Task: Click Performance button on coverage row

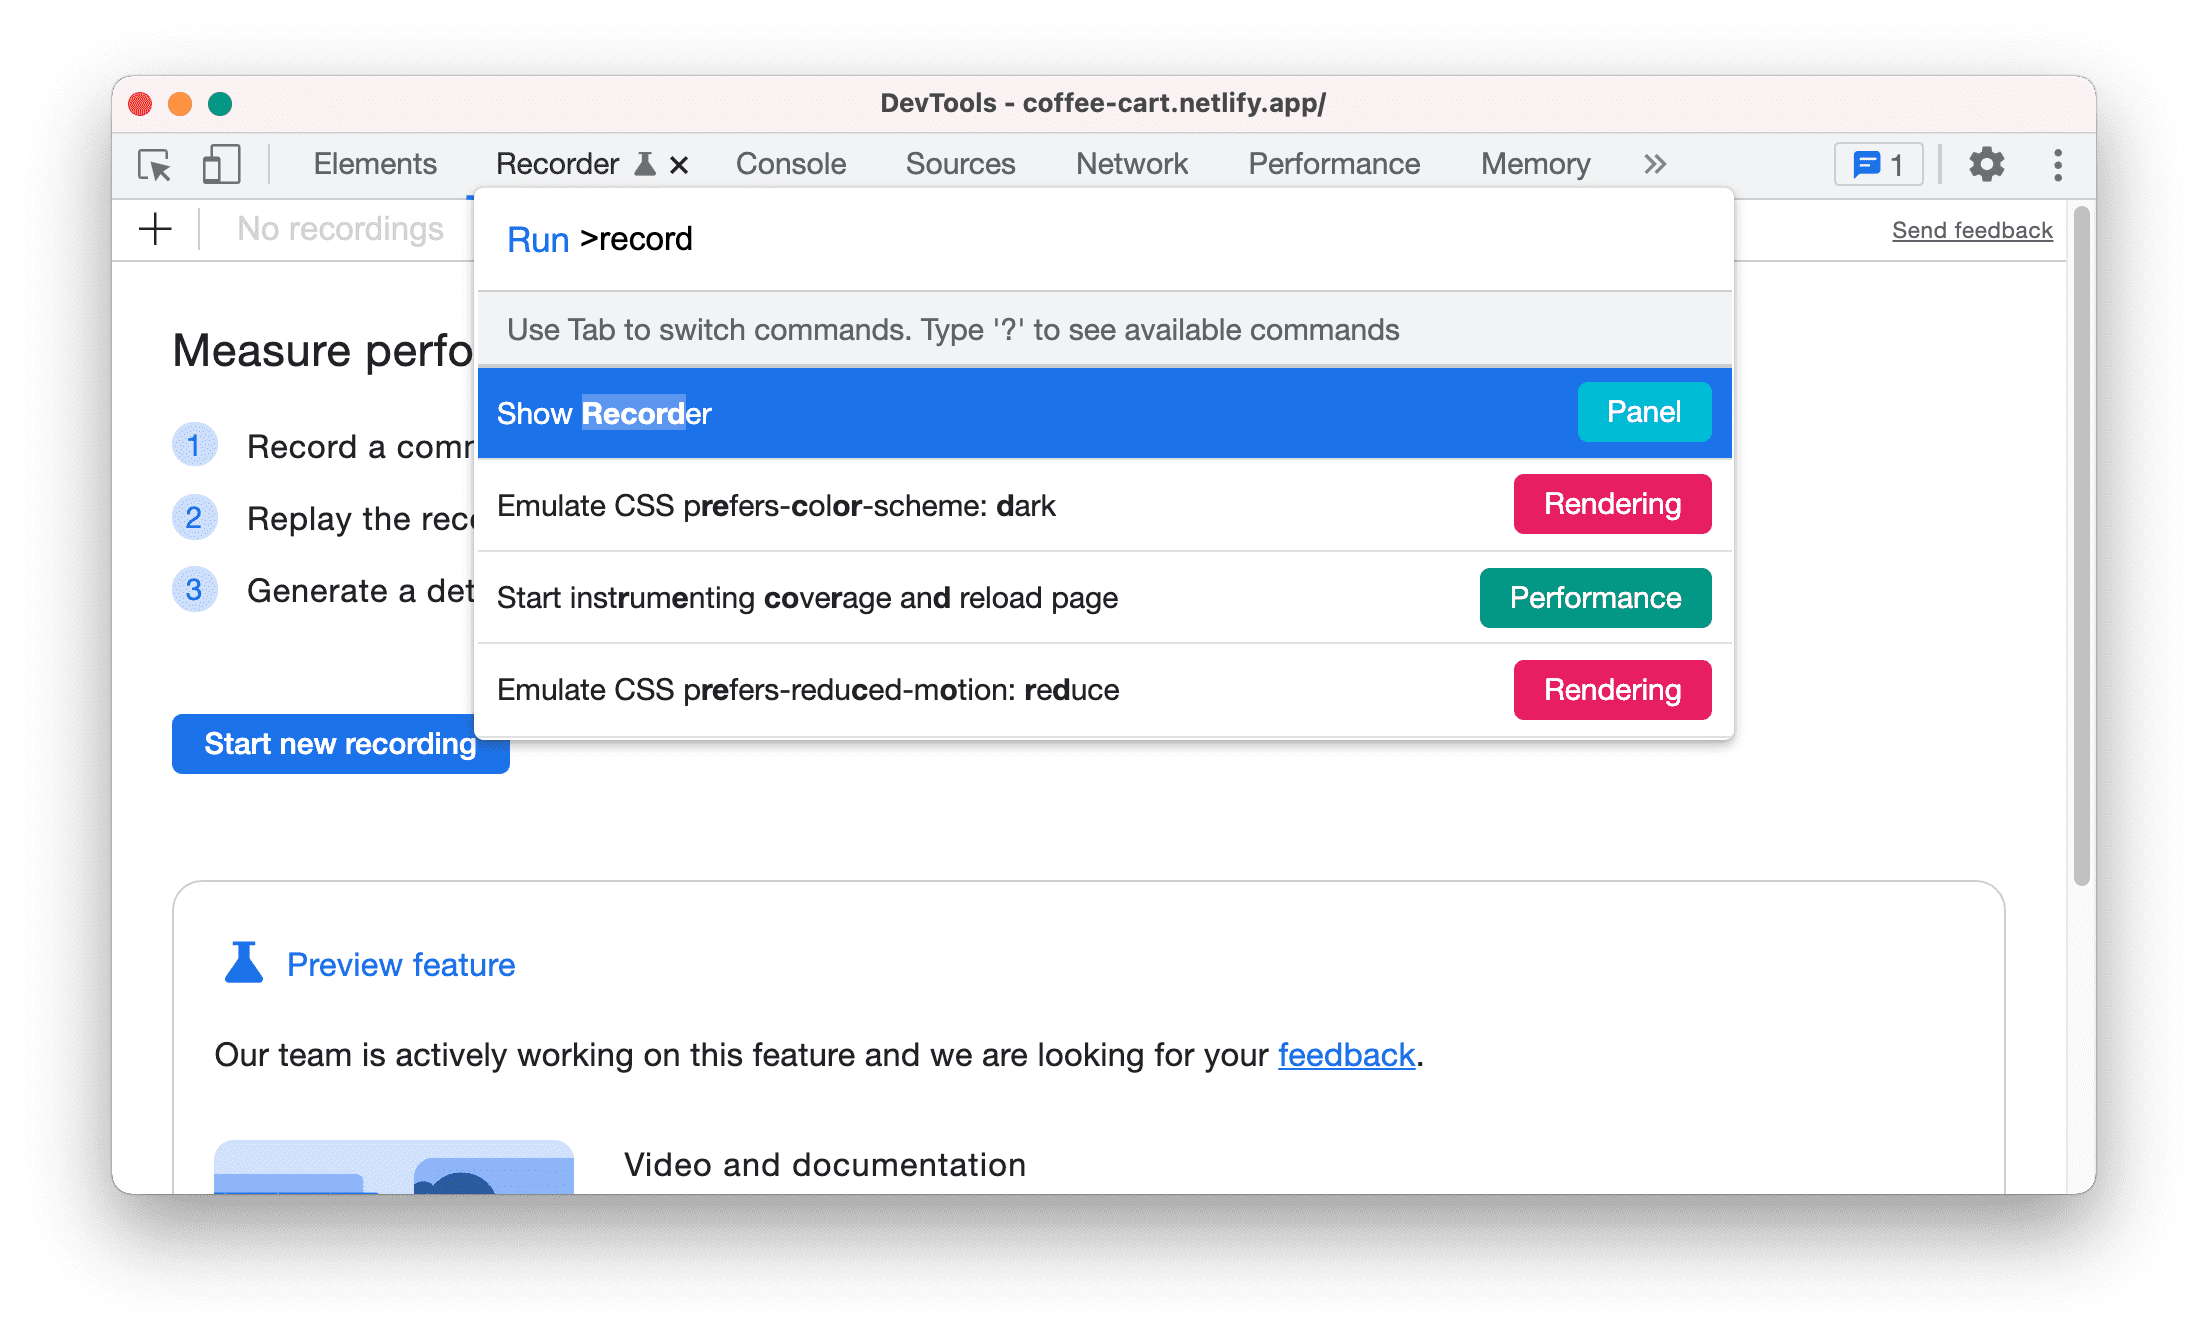Action: point(1593,596)
